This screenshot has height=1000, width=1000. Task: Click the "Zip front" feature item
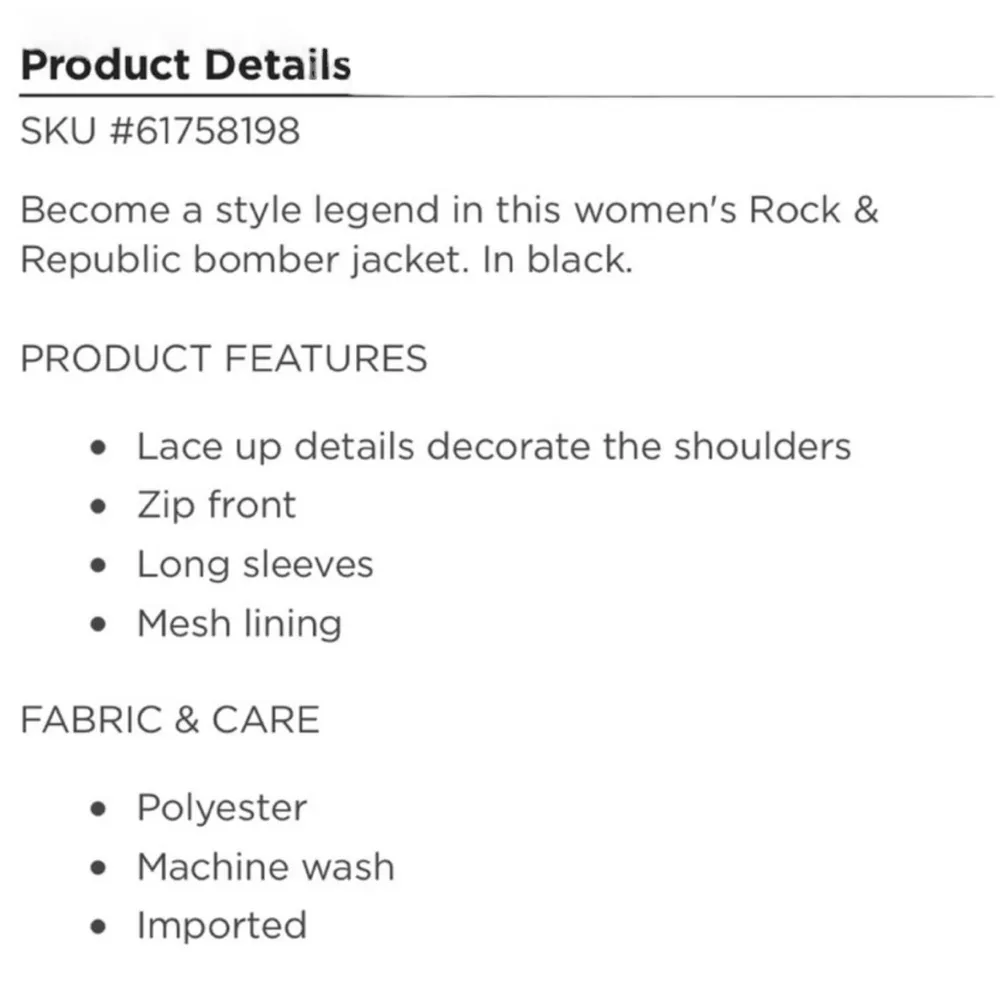[x=216, y=505]
